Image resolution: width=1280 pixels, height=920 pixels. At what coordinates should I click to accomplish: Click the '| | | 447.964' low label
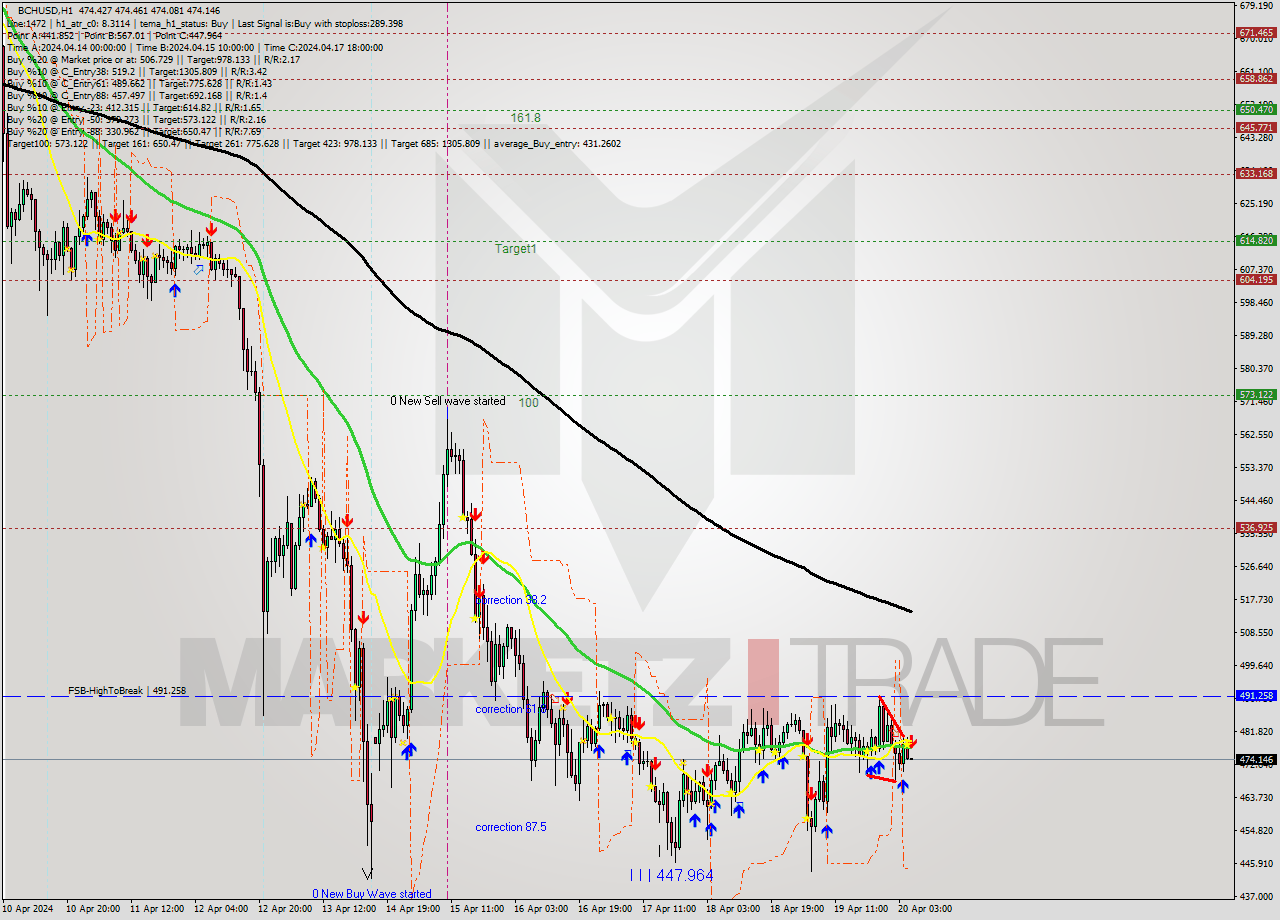pyautogui.click(x=672, y=875)
